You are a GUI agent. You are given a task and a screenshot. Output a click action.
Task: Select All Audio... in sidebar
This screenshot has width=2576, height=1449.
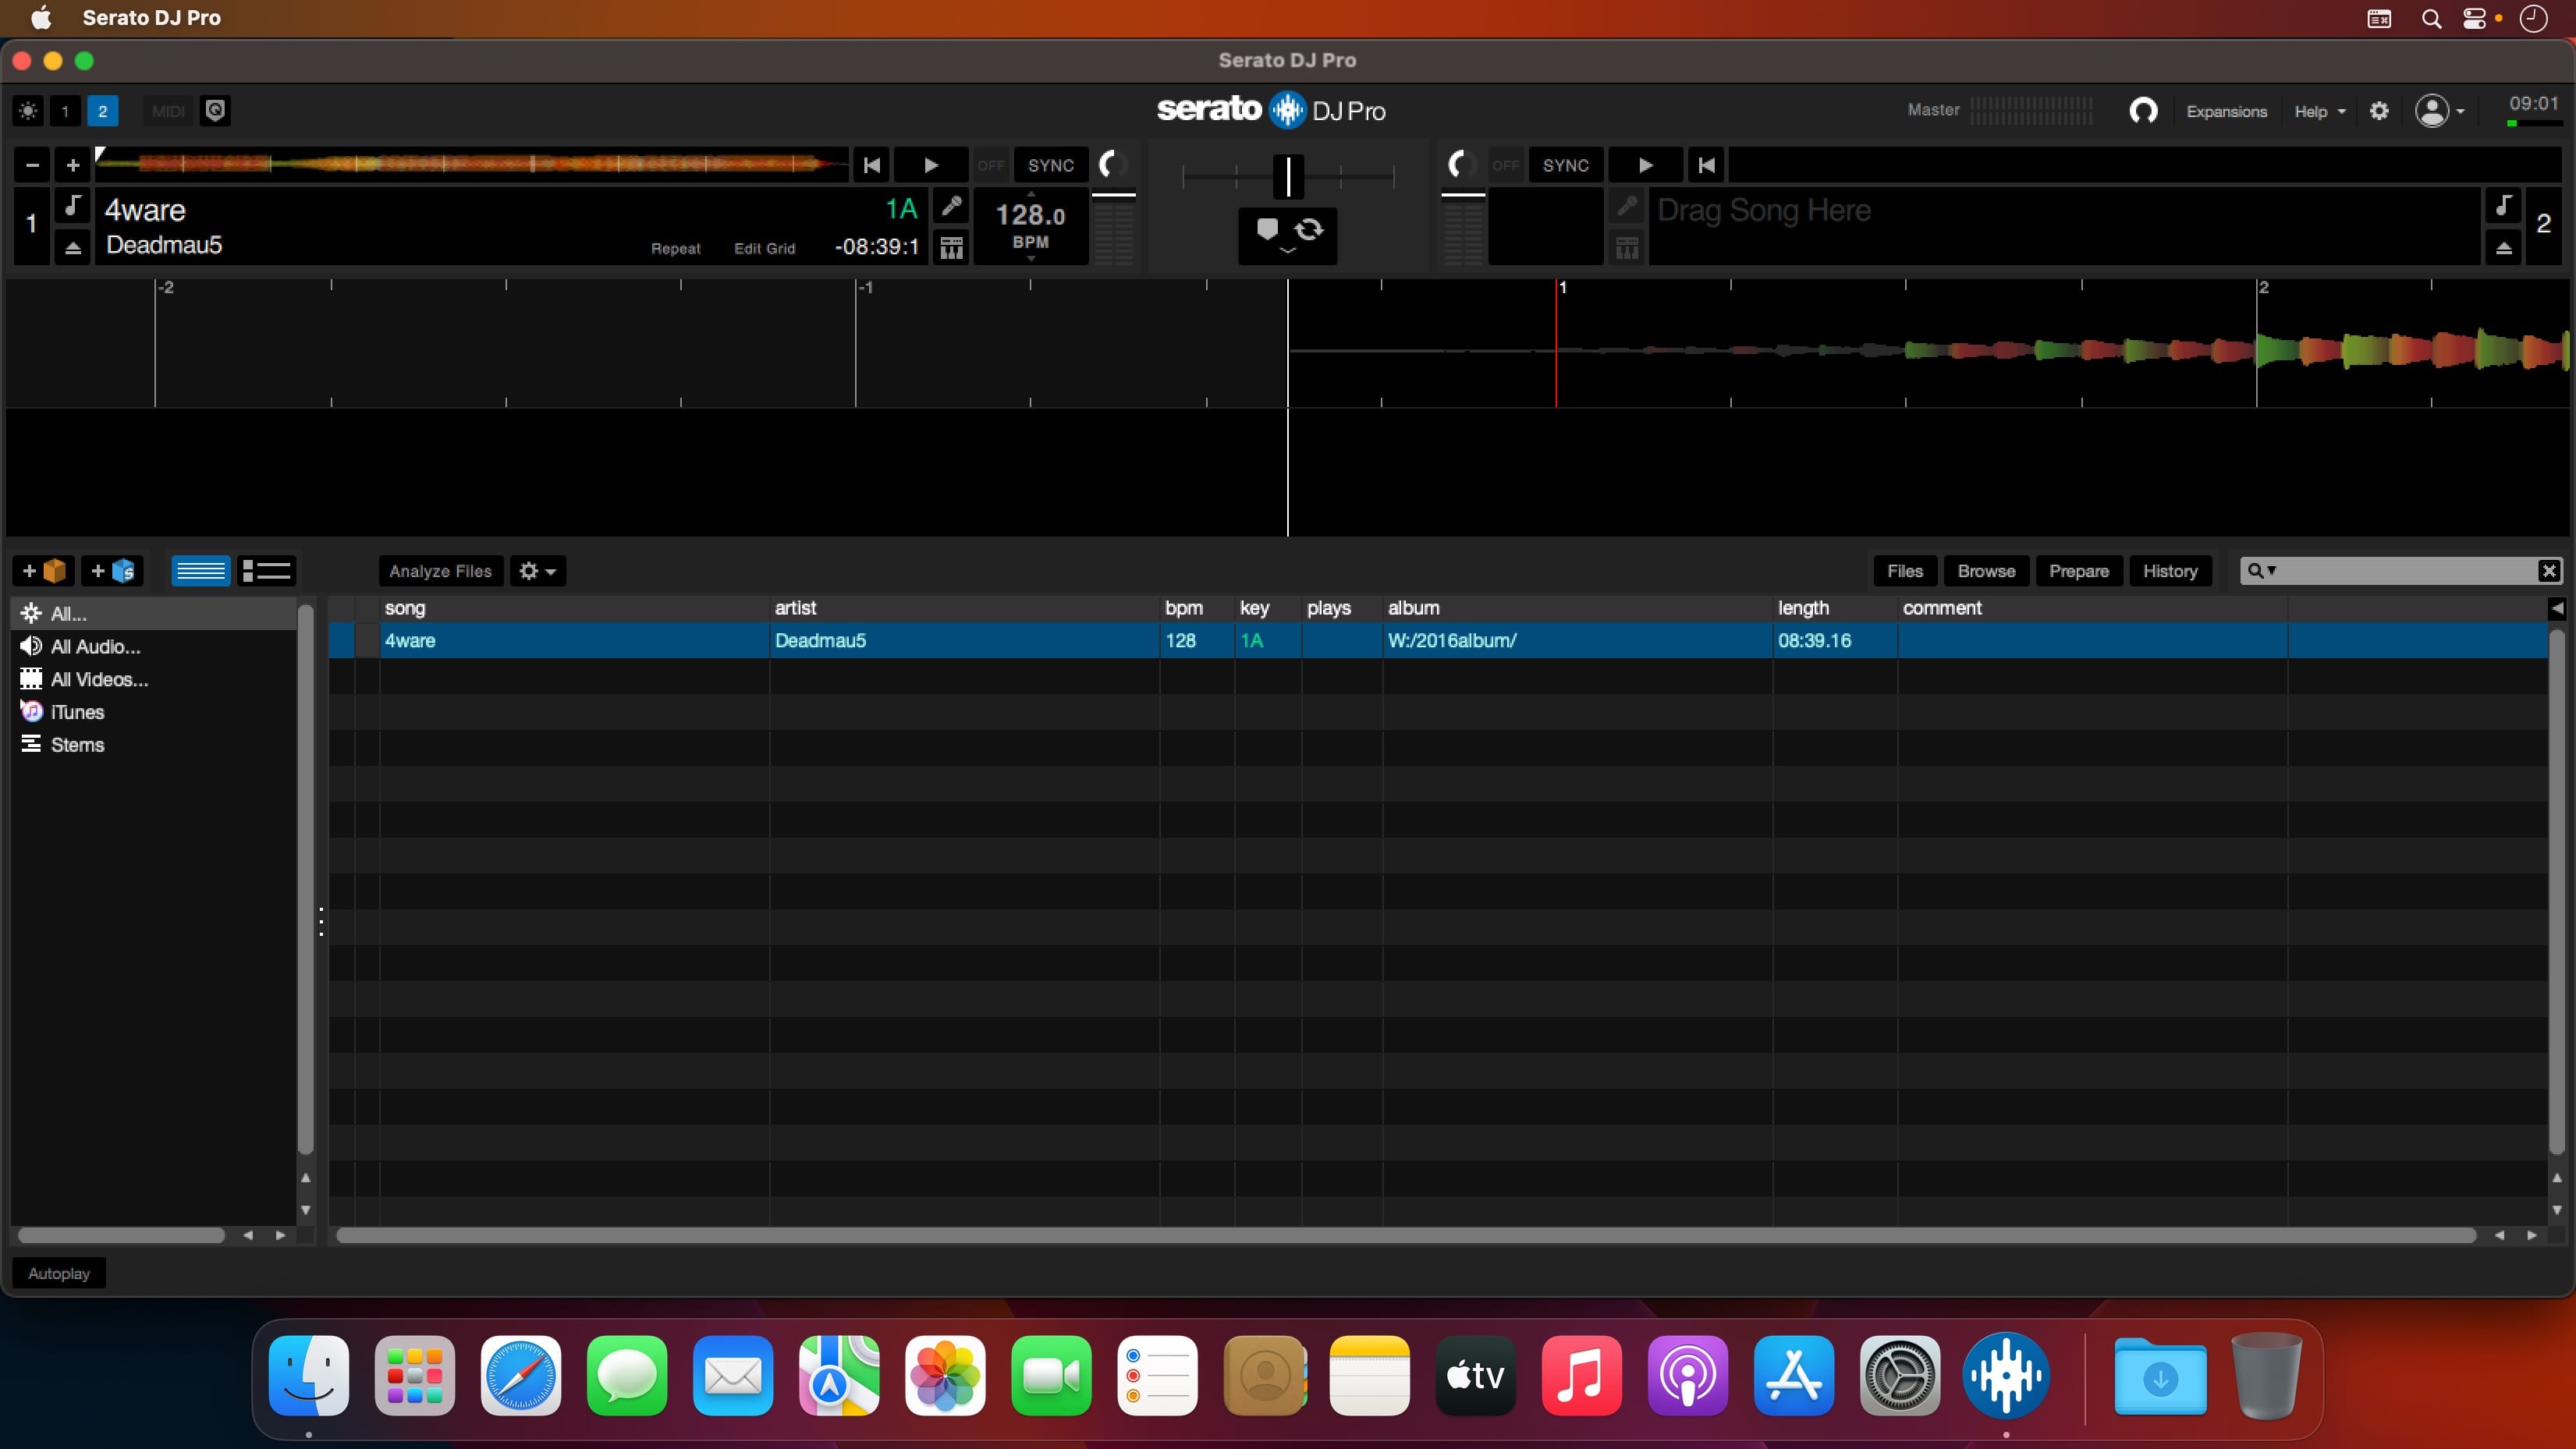tap(153, 647)
